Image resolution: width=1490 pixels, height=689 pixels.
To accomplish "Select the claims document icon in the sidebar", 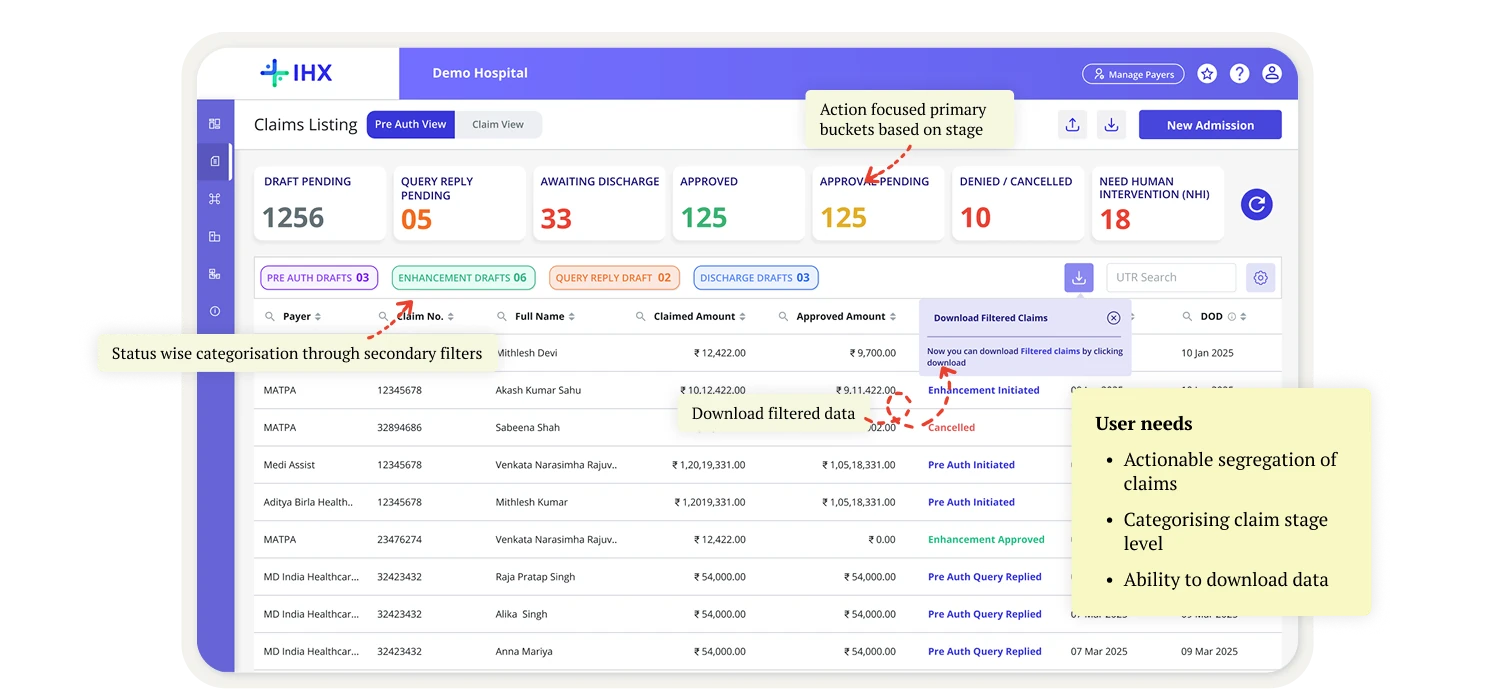I will [214, 161].
